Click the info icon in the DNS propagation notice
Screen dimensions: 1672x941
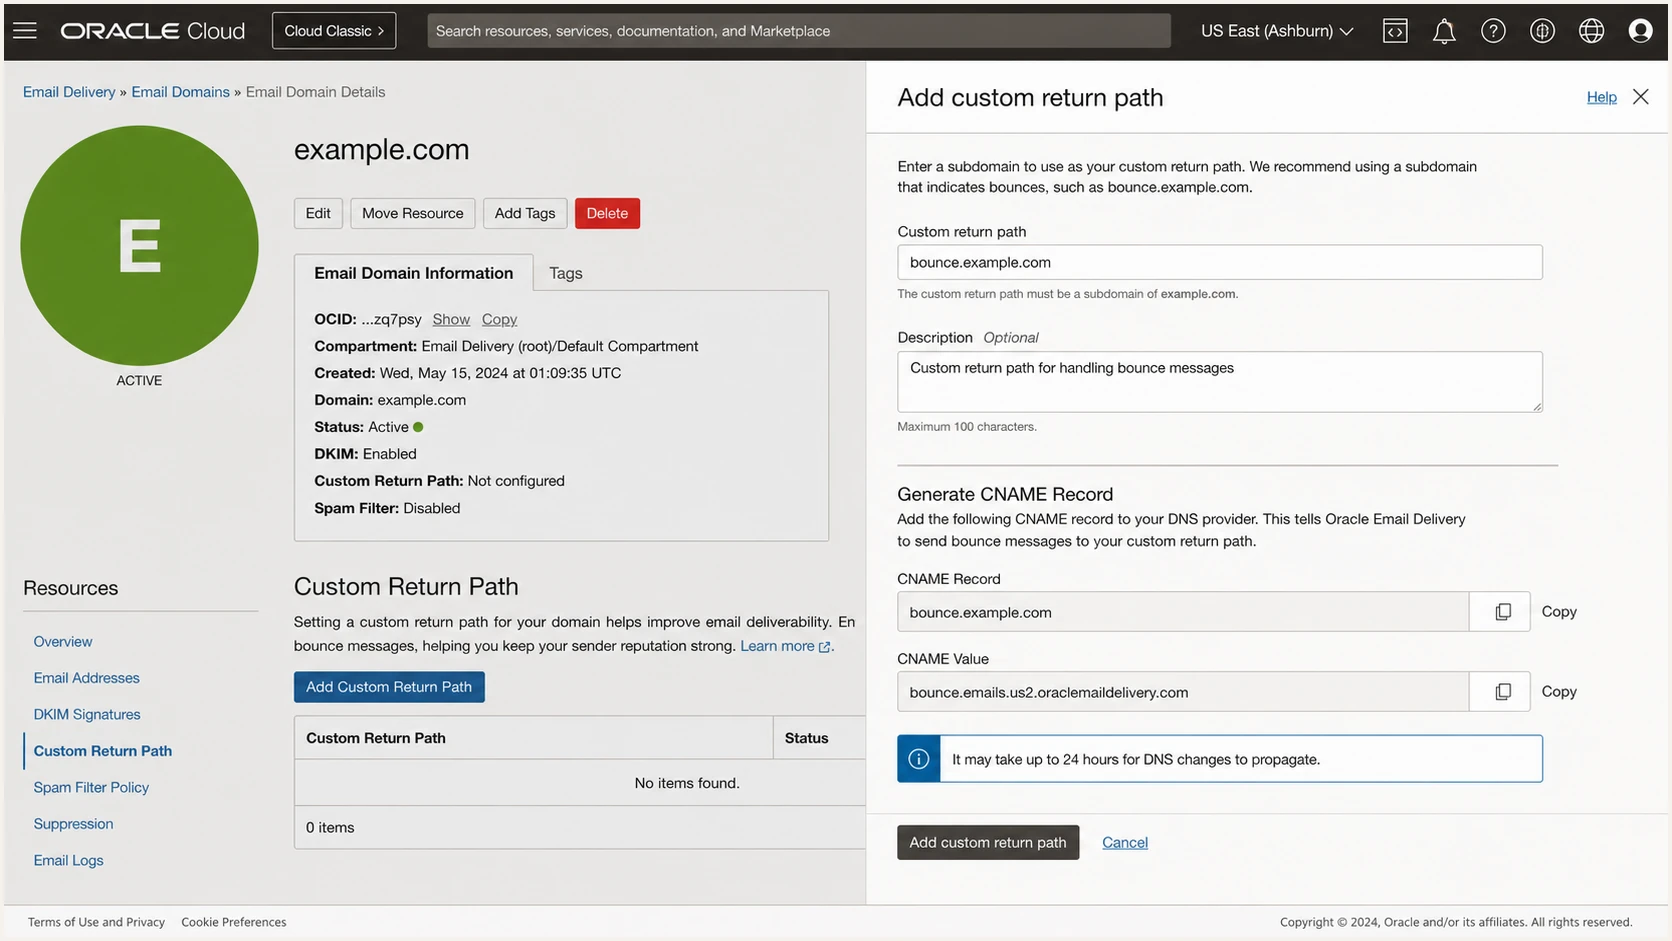[918, 759]
